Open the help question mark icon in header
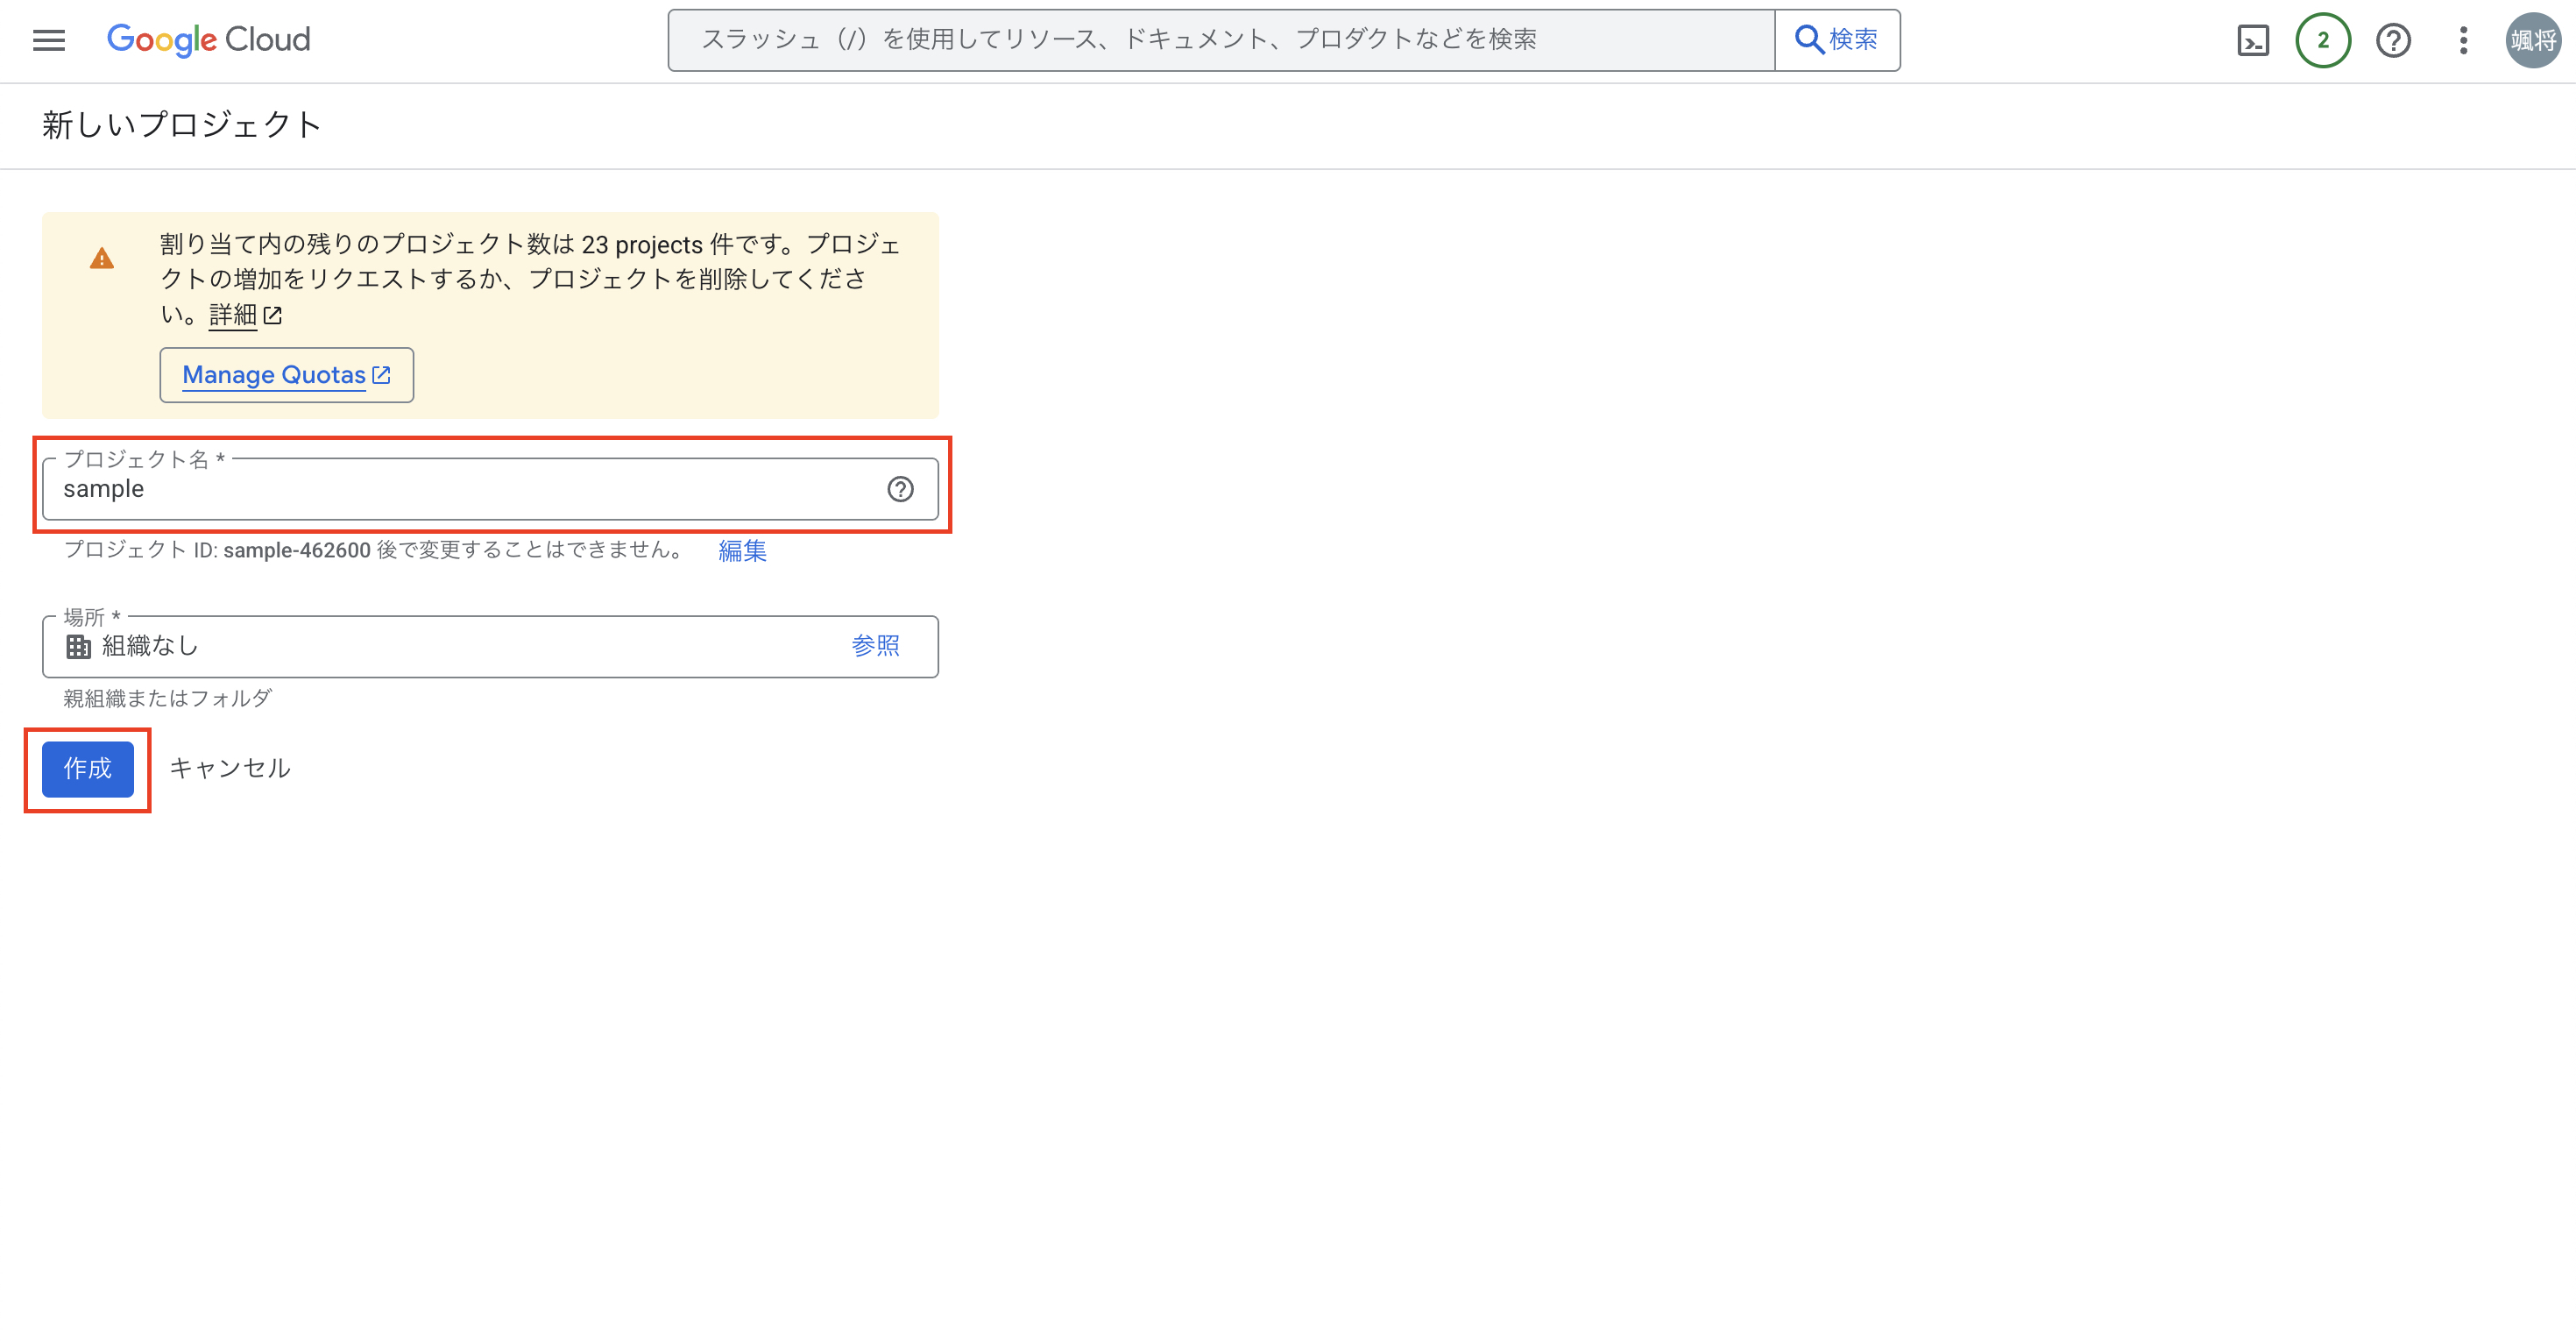The image size is (2576, 1341). click(x=2393, y=40)
